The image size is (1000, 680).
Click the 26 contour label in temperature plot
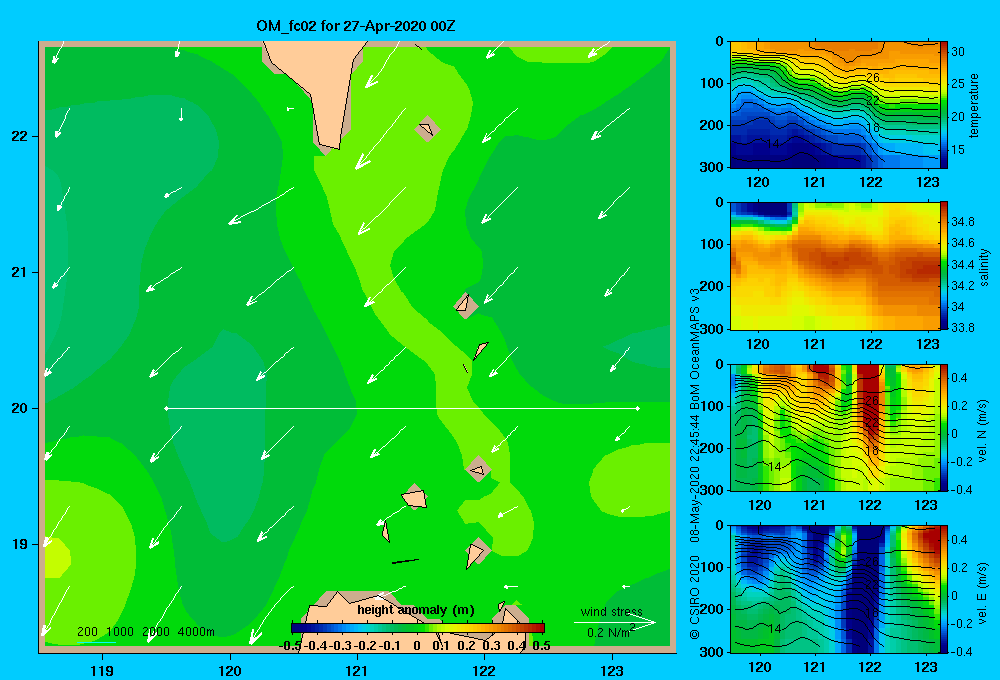point(872,77)
